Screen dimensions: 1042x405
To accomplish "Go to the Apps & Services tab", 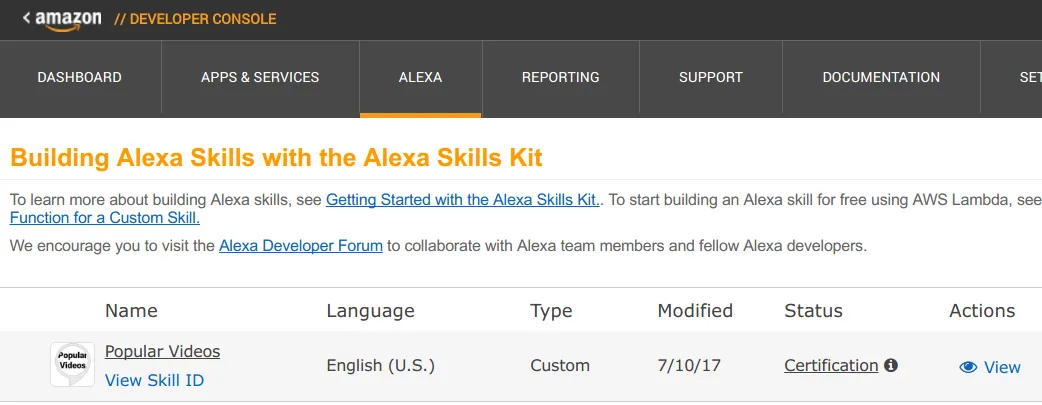I will pos(260,77).
